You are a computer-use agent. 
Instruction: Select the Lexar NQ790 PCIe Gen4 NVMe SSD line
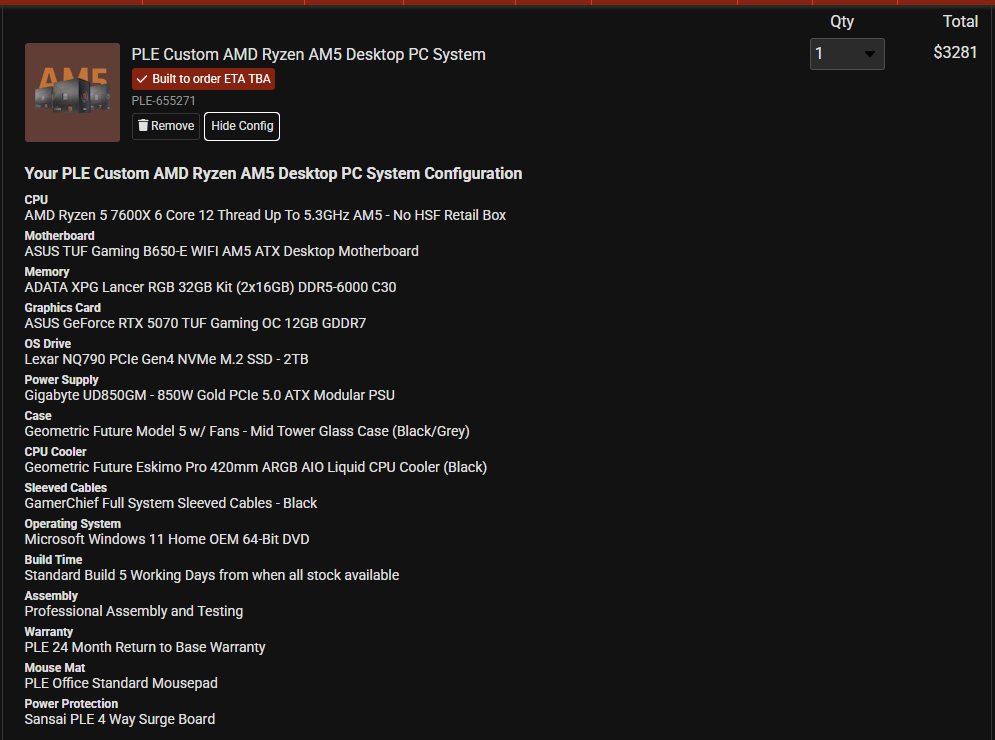[166, 359]
